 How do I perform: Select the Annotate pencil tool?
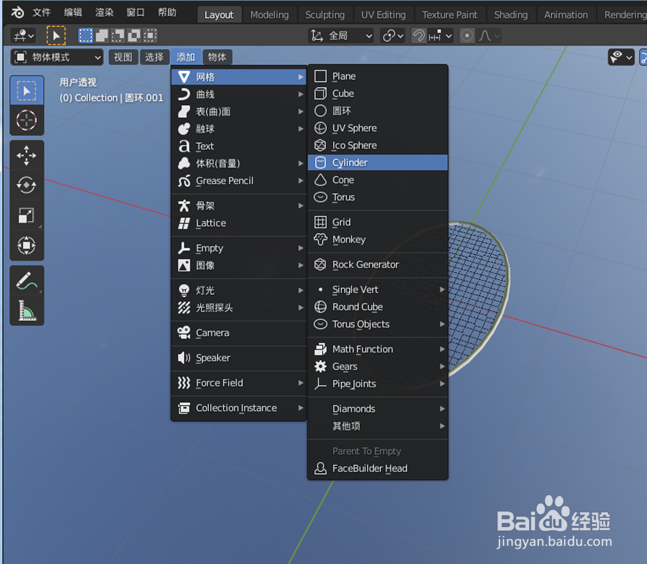tap(27, 281)
